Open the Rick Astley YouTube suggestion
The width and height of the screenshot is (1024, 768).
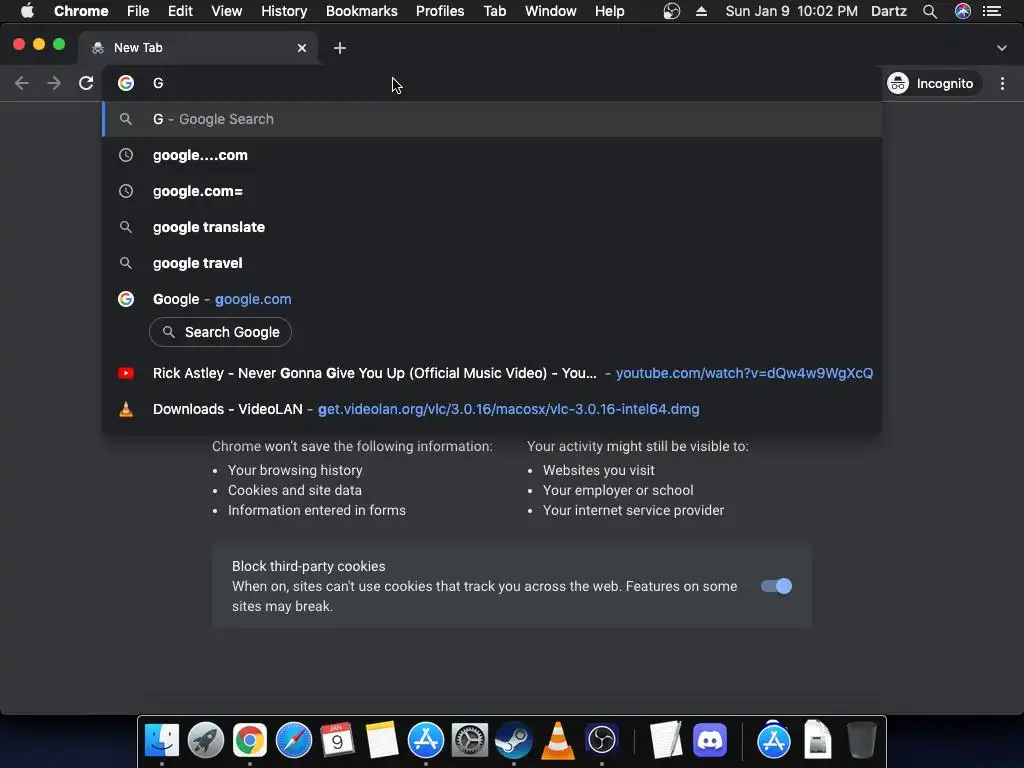coord(492,373)
